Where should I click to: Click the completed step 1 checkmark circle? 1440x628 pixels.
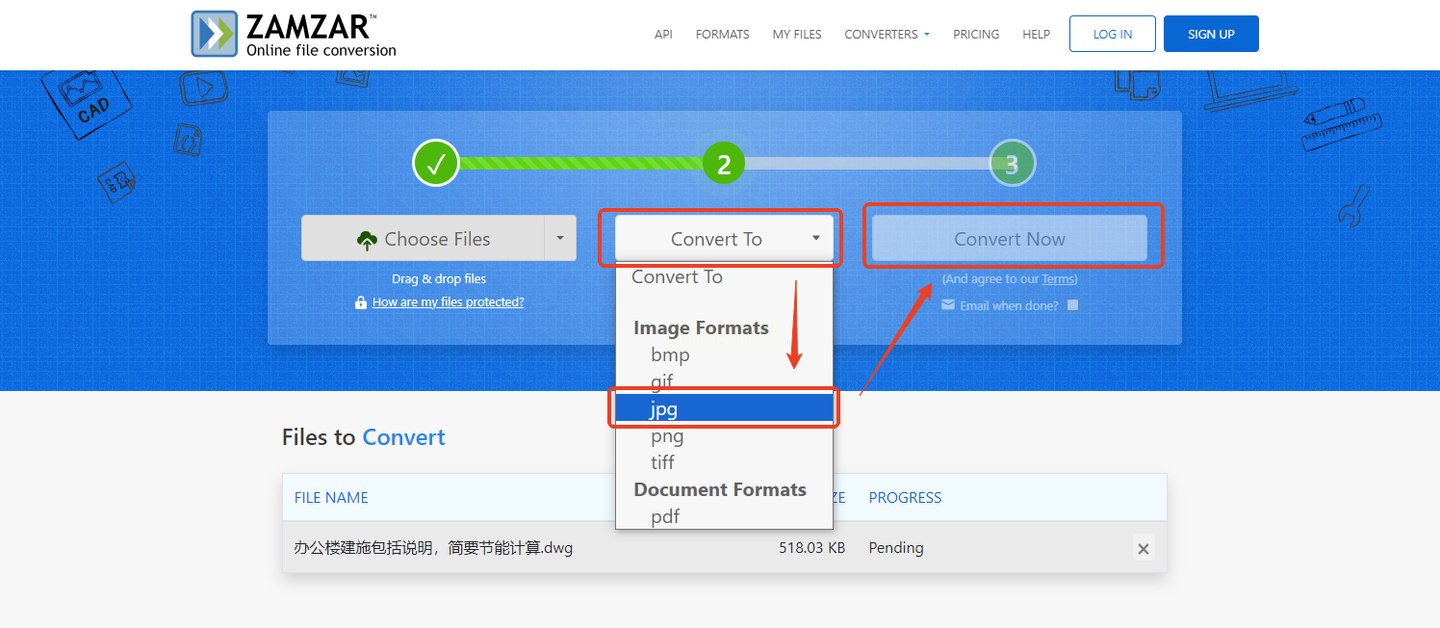tap(436, 163)
